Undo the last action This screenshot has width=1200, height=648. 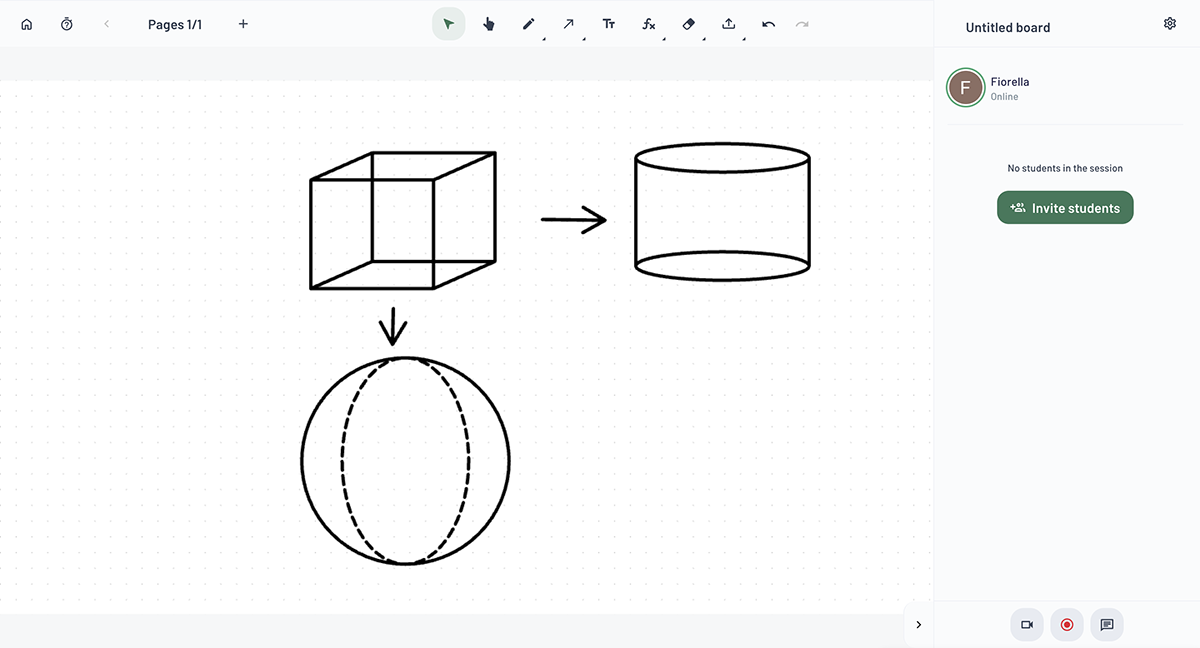(x=768, y=24)
